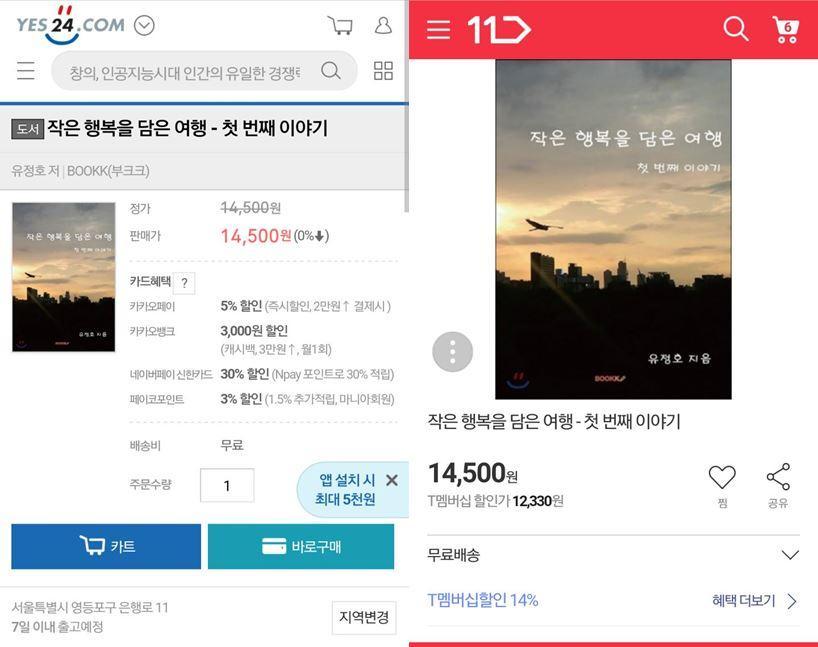Open the 11st cart with 6 items
The image size is (818, 647).
[786, 29]
